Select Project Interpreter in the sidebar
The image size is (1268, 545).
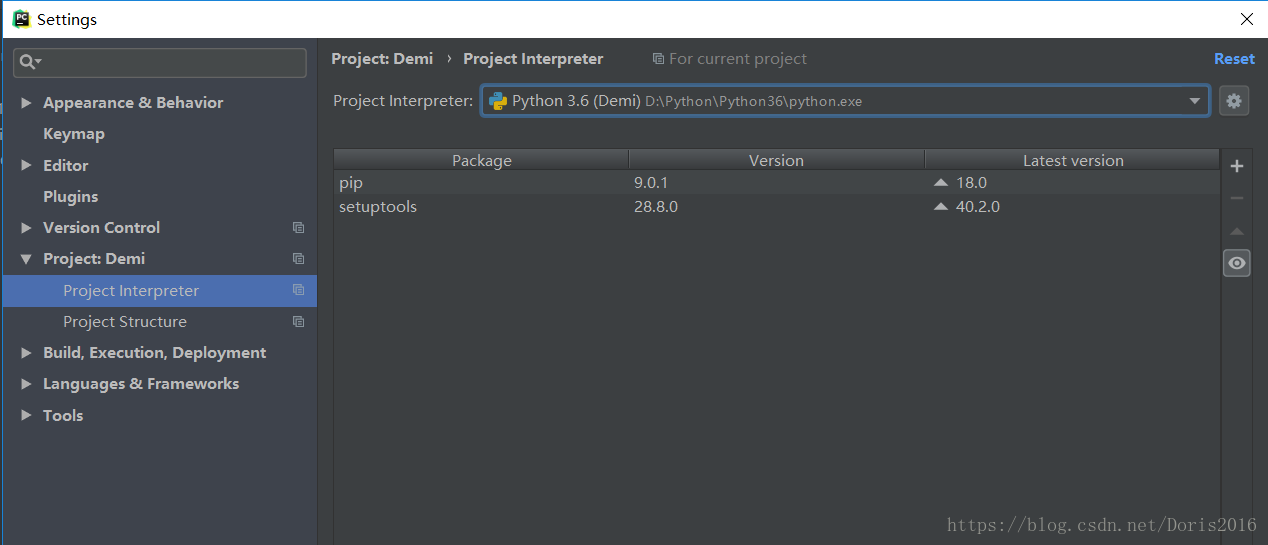[x=160, y=291]
